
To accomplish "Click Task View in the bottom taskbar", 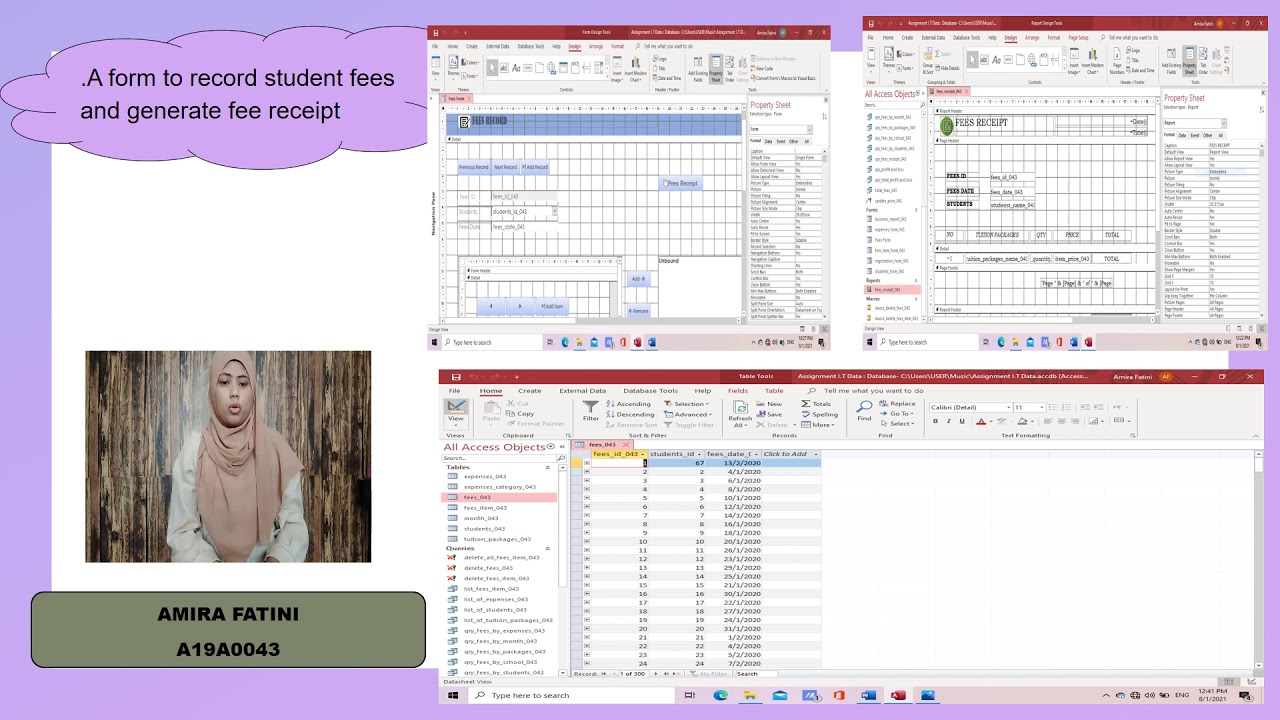I will pyautogui.click(x=689, y=695).
